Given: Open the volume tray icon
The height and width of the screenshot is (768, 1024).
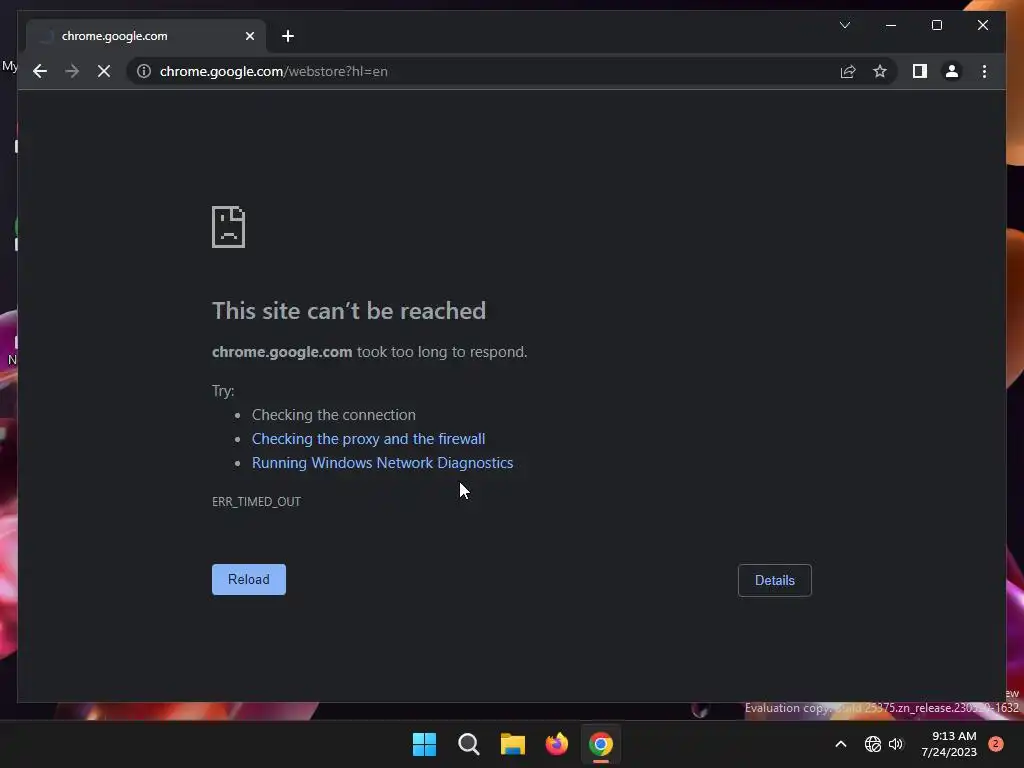Looking at the screenshot, I should pyautogui.click(x=896, y=744).
